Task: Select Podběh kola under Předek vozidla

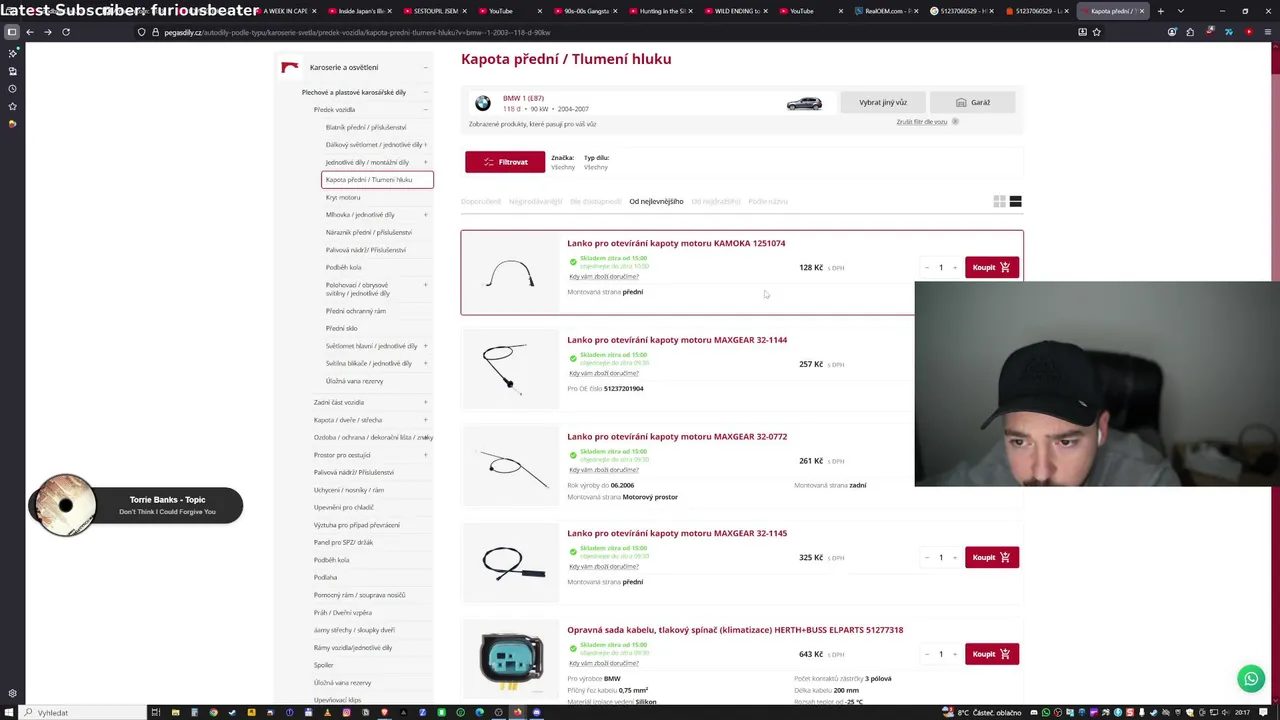Action: 343,267
